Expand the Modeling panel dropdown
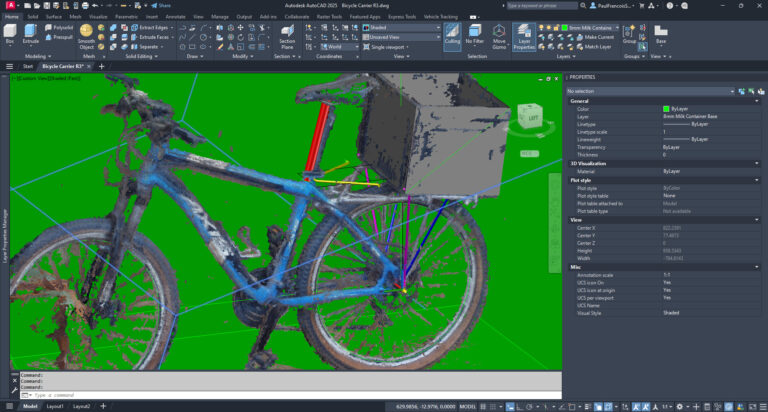Screen dimensions: 768x412 (x=38, y=56)
